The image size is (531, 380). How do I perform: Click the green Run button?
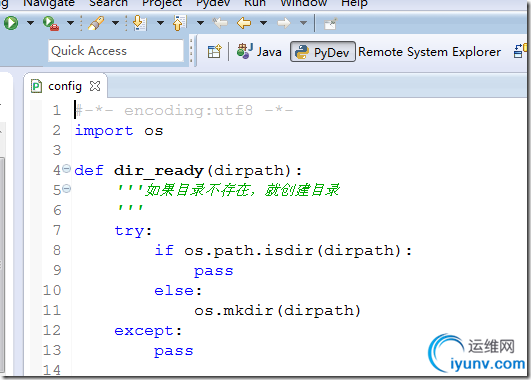(11, 23)
